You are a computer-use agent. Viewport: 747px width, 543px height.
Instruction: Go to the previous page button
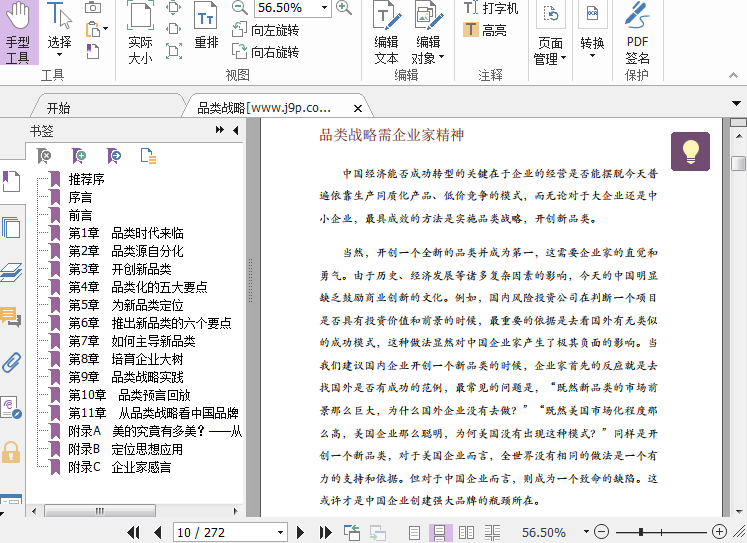coord(158,532)
